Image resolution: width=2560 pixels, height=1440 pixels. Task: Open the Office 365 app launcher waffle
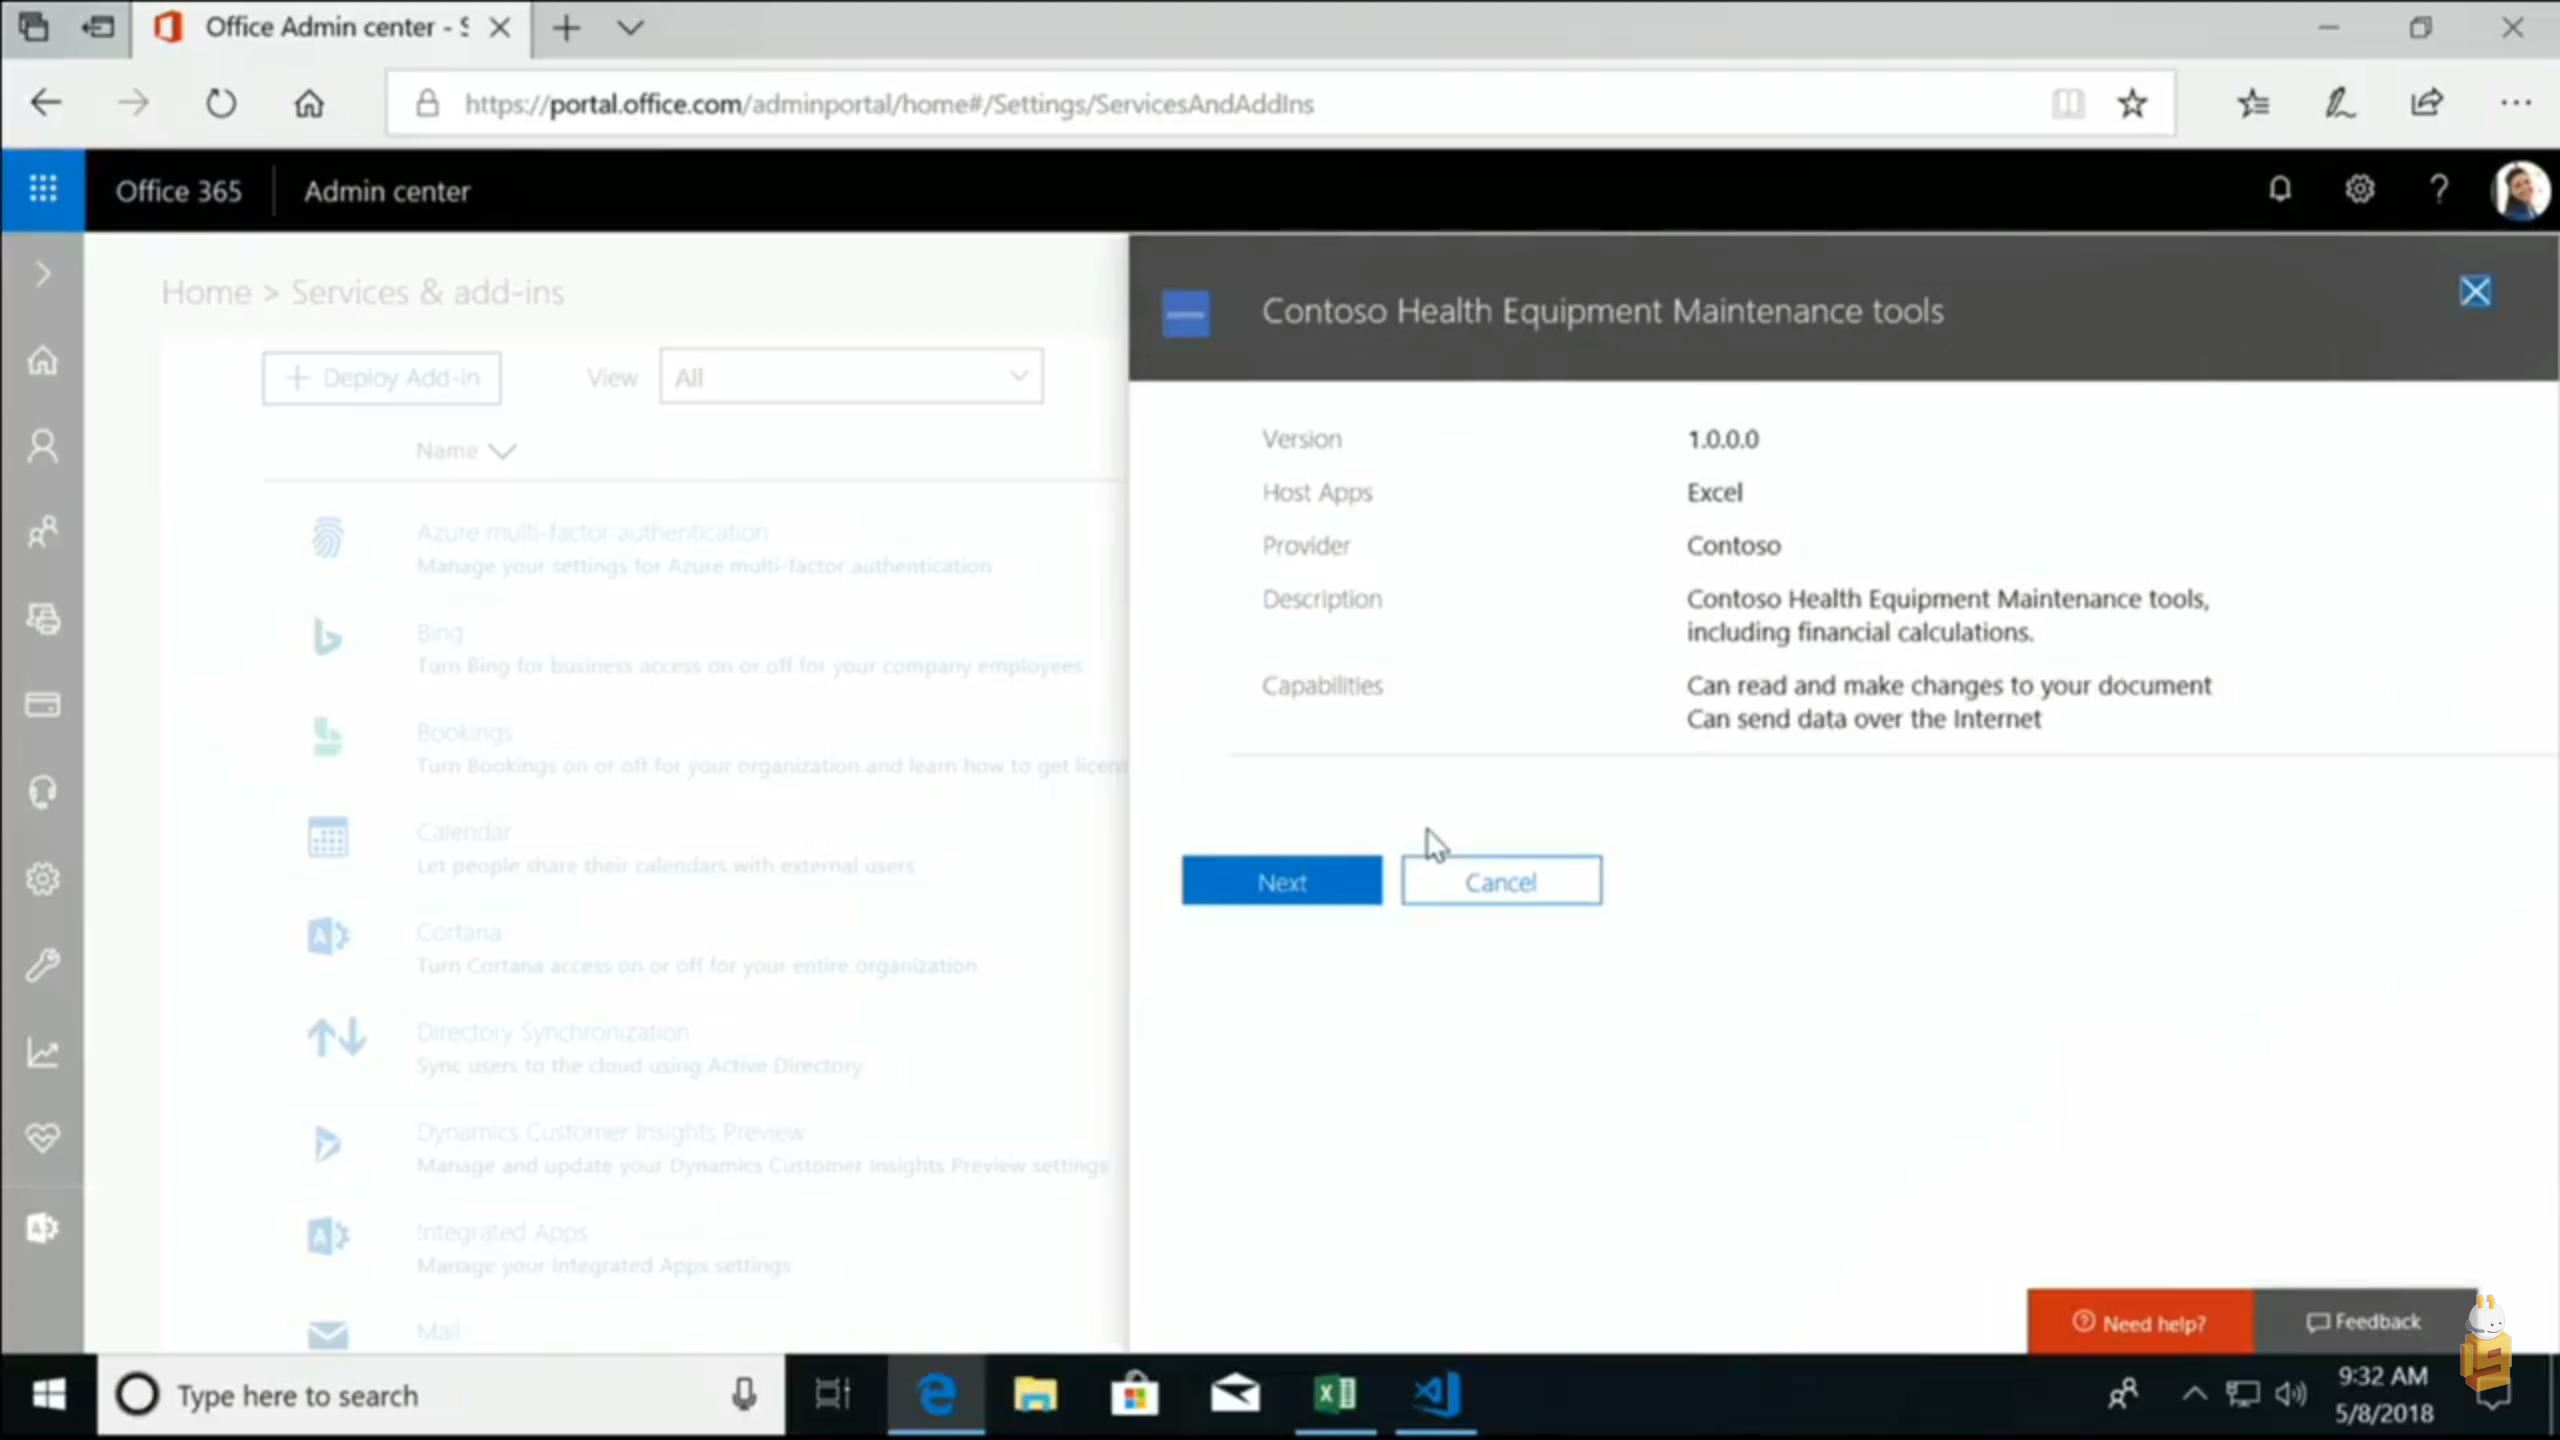pyautogui.click(x=42, y=189)
